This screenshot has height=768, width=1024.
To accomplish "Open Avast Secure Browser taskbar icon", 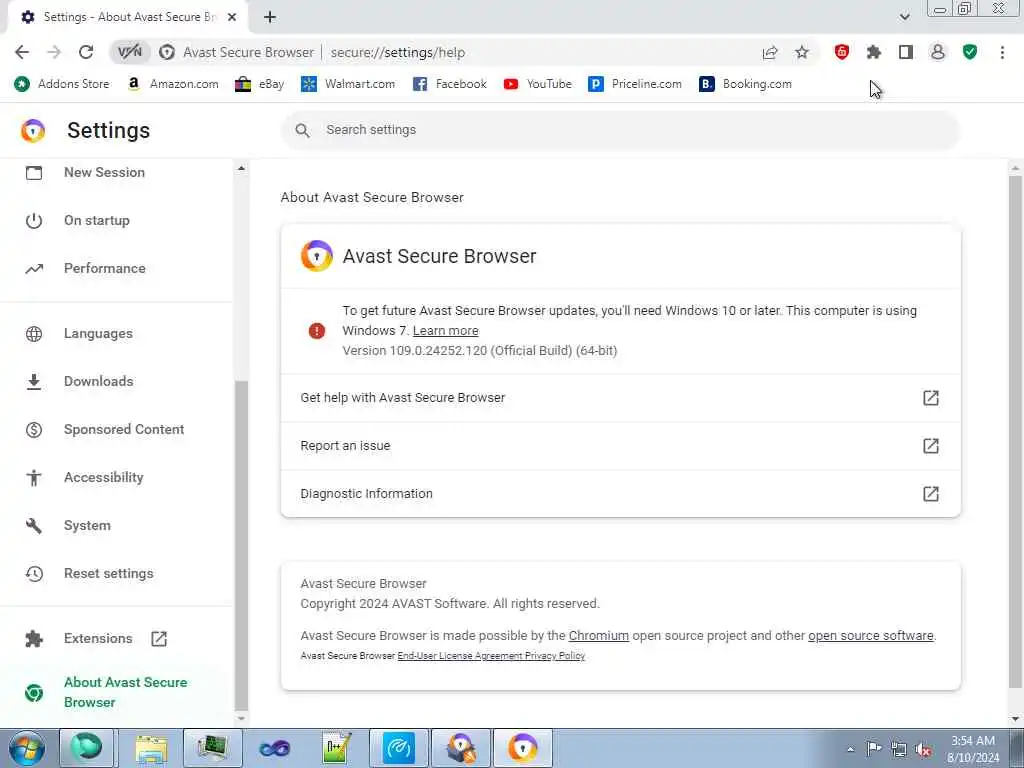I will click(x=522, y=748).
